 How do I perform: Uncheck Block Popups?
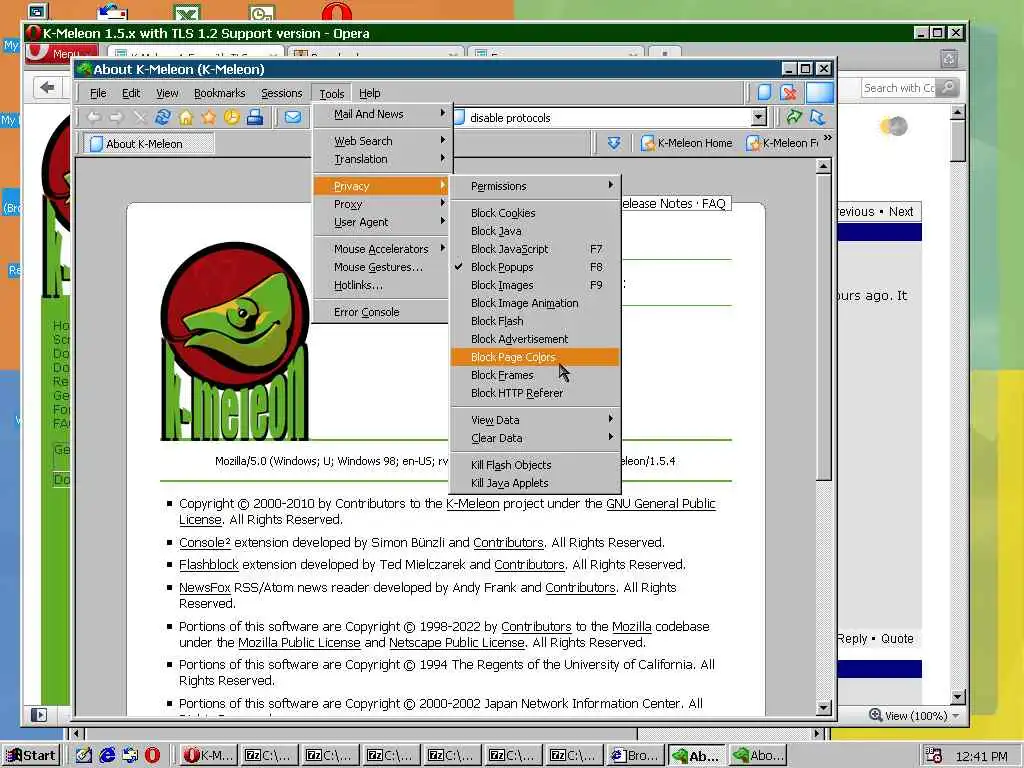pyautogui.click(x=535, y=267)
